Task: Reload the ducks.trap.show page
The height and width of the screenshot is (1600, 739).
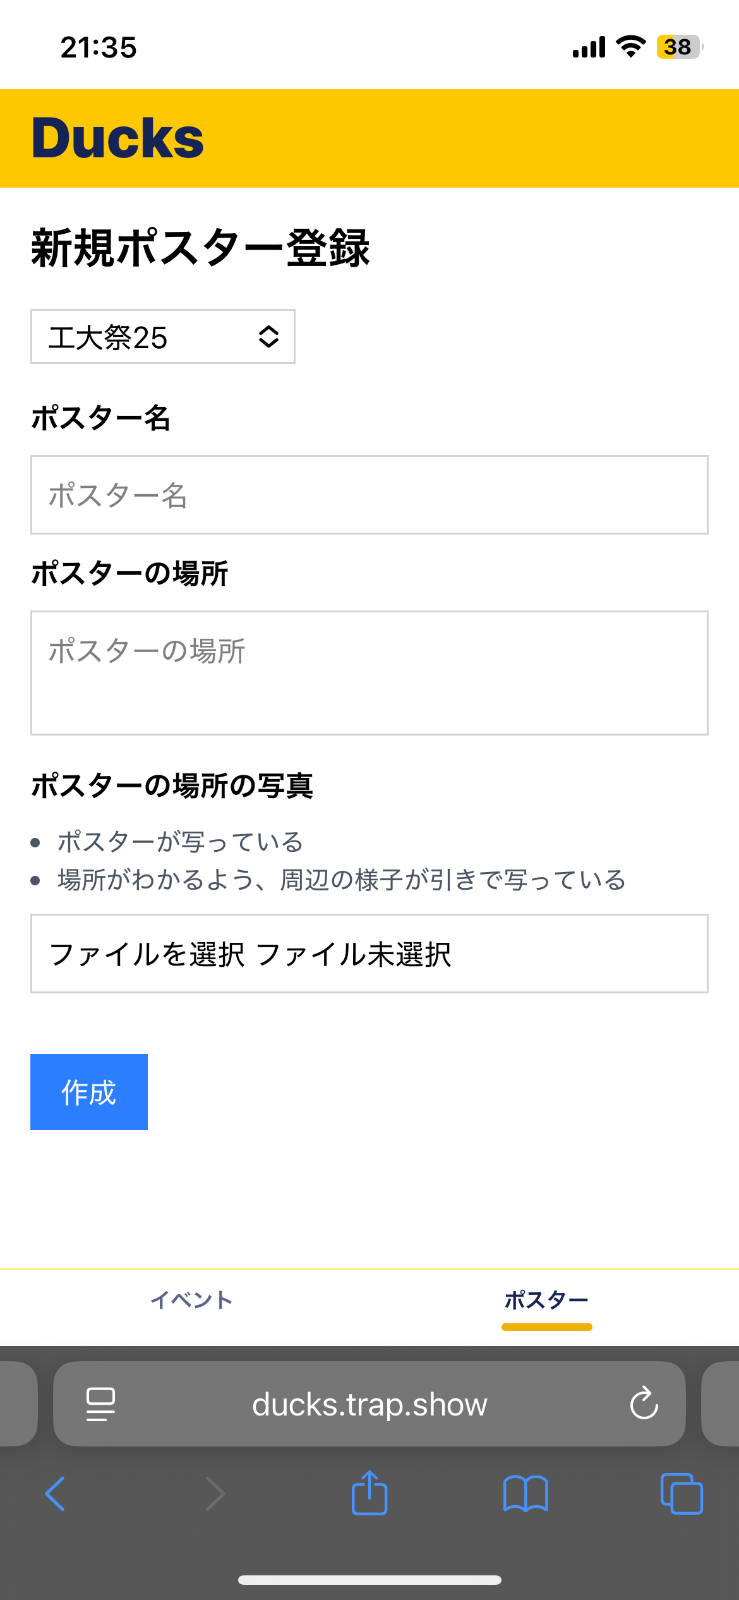Action: click(644, 1404)
